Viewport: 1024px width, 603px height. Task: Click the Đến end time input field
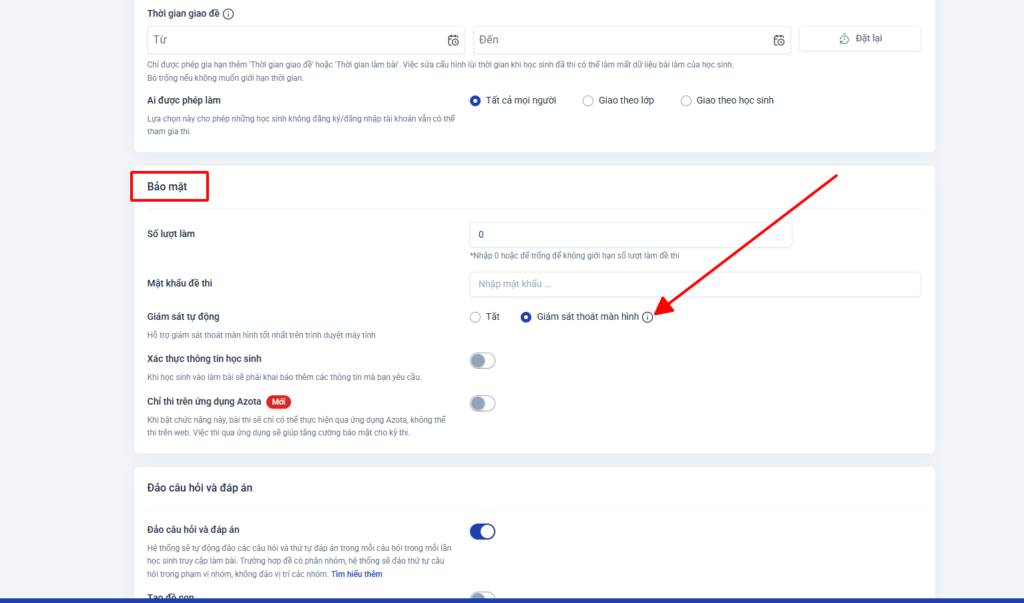(632, 40)
